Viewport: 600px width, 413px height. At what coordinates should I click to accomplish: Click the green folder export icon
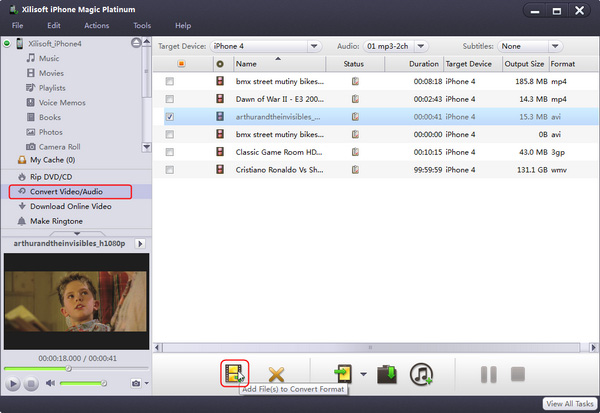[x=387, y=375]
